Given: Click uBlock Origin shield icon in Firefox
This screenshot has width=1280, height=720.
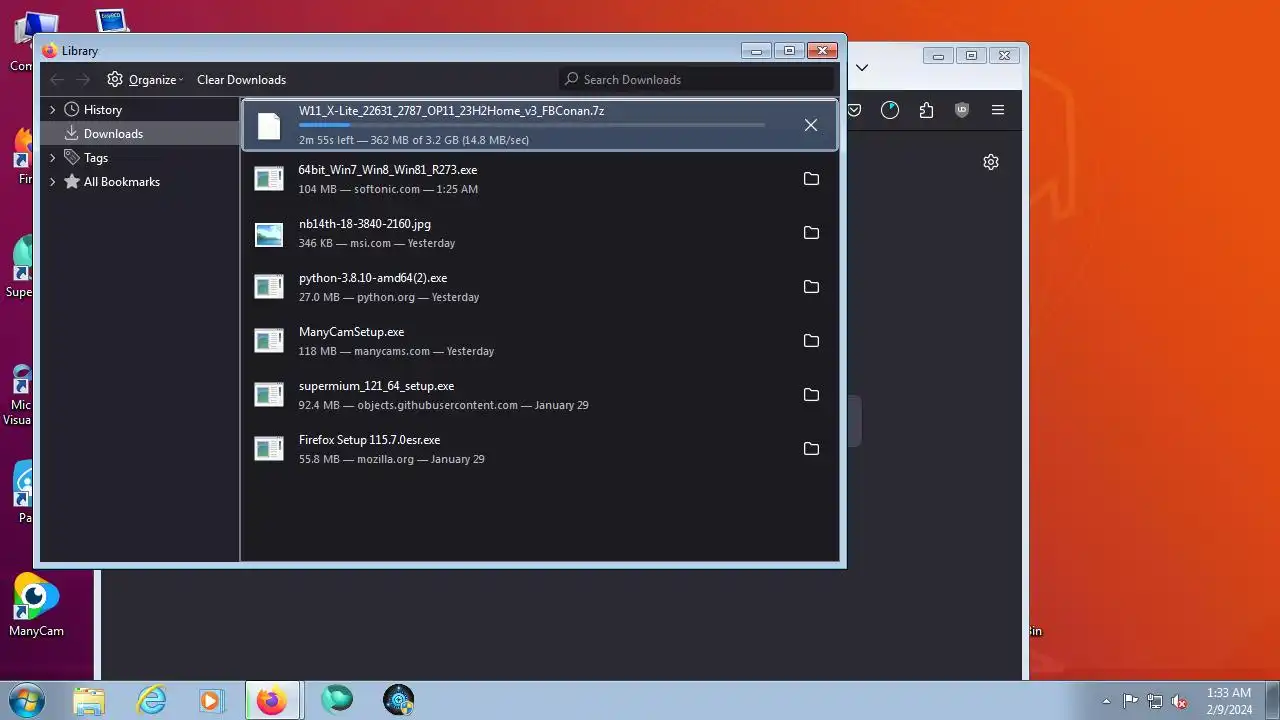Looking at the screenshot, I should pos(962,110).
